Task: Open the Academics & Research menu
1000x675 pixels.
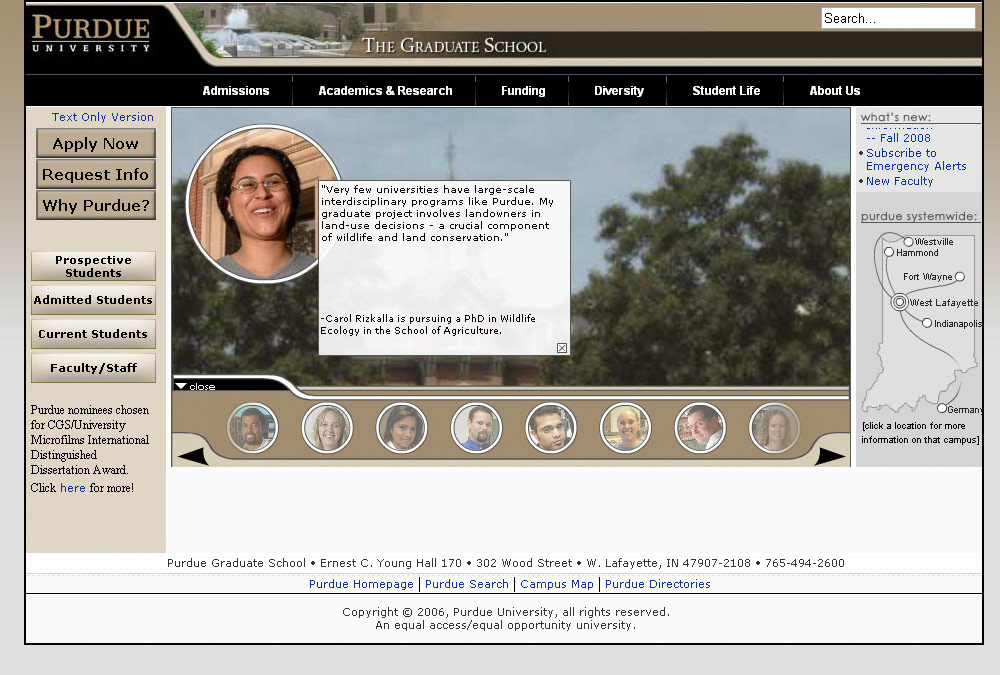Action: pos(385,91)
